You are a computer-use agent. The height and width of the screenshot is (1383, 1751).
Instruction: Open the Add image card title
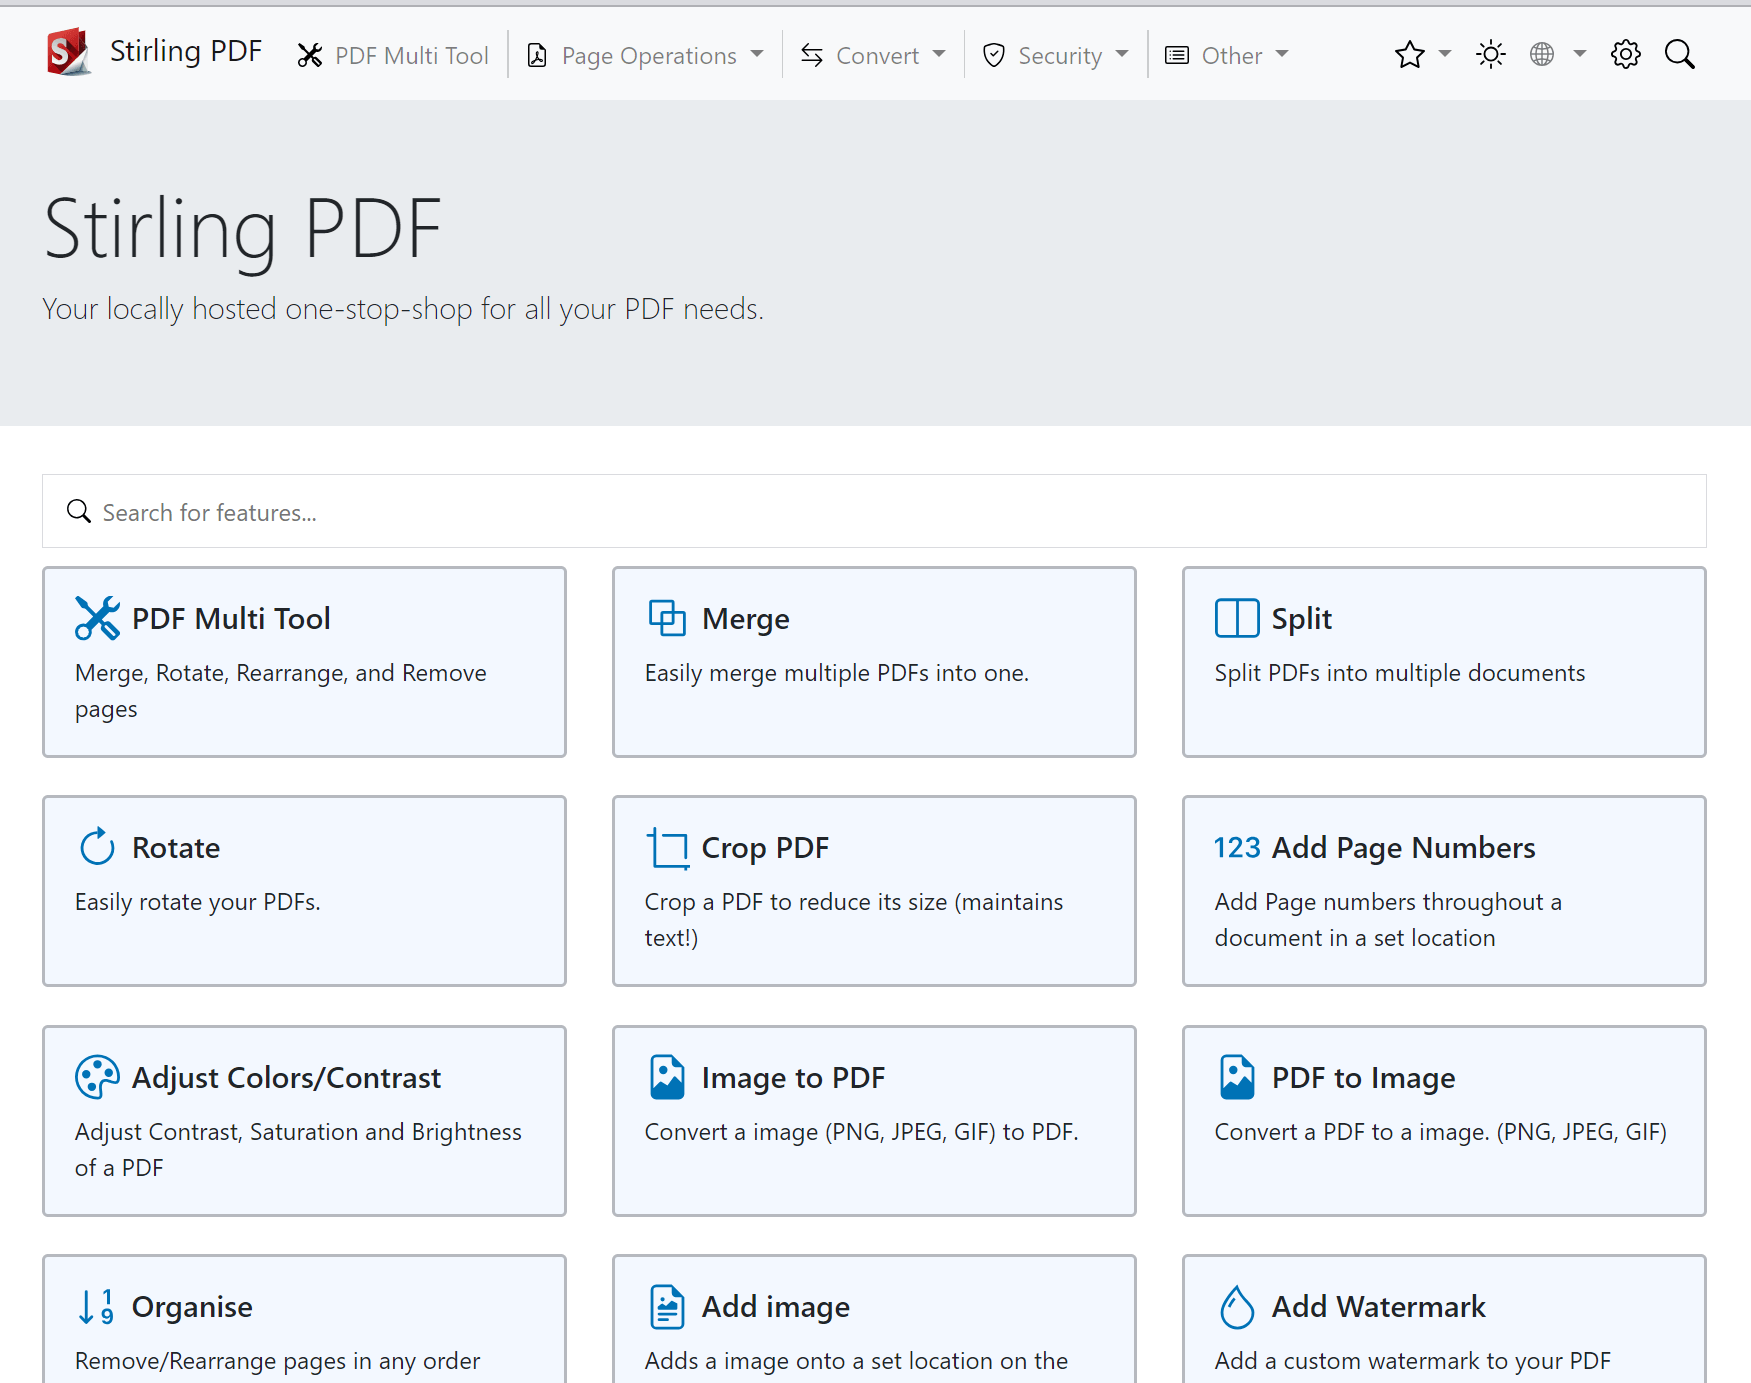pyautogui.click(x=776, y=1306)
